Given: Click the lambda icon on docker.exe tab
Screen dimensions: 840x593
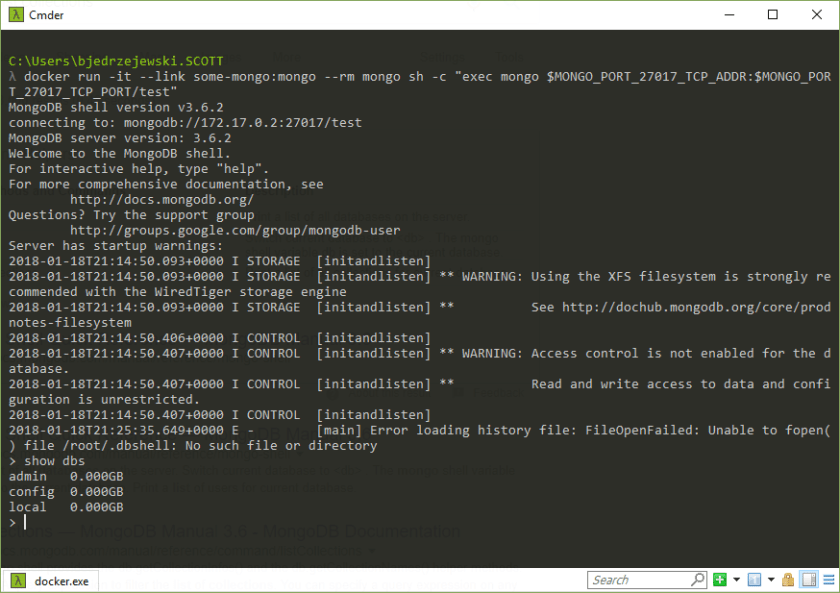Looking at the screenshot, I should 19,581.
